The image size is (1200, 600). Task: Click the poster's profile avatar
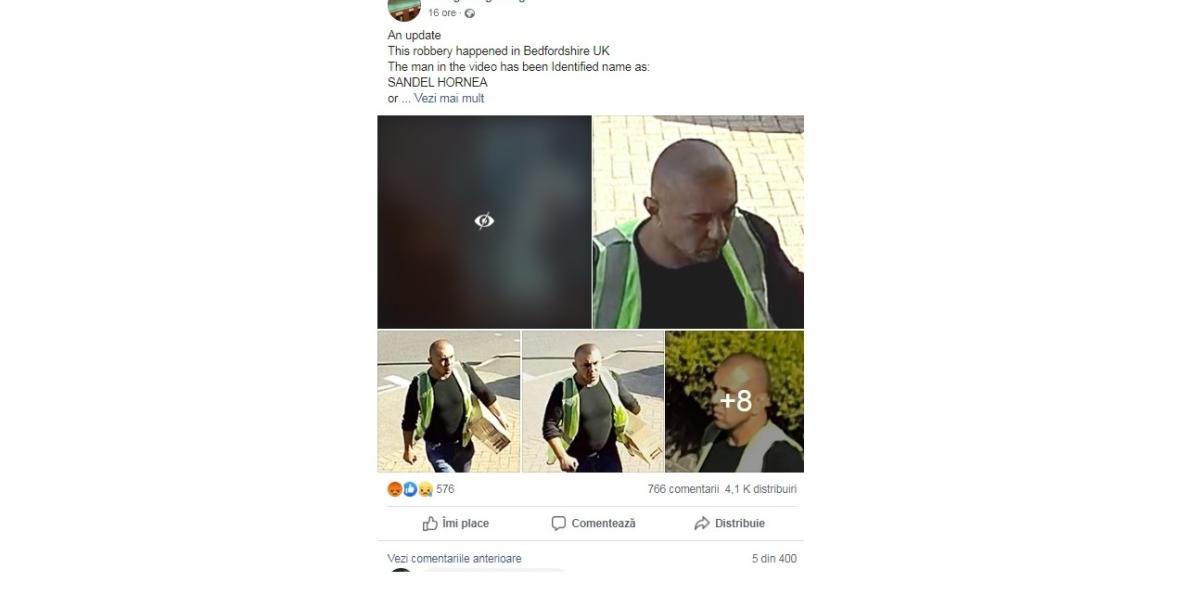[404, 9]
